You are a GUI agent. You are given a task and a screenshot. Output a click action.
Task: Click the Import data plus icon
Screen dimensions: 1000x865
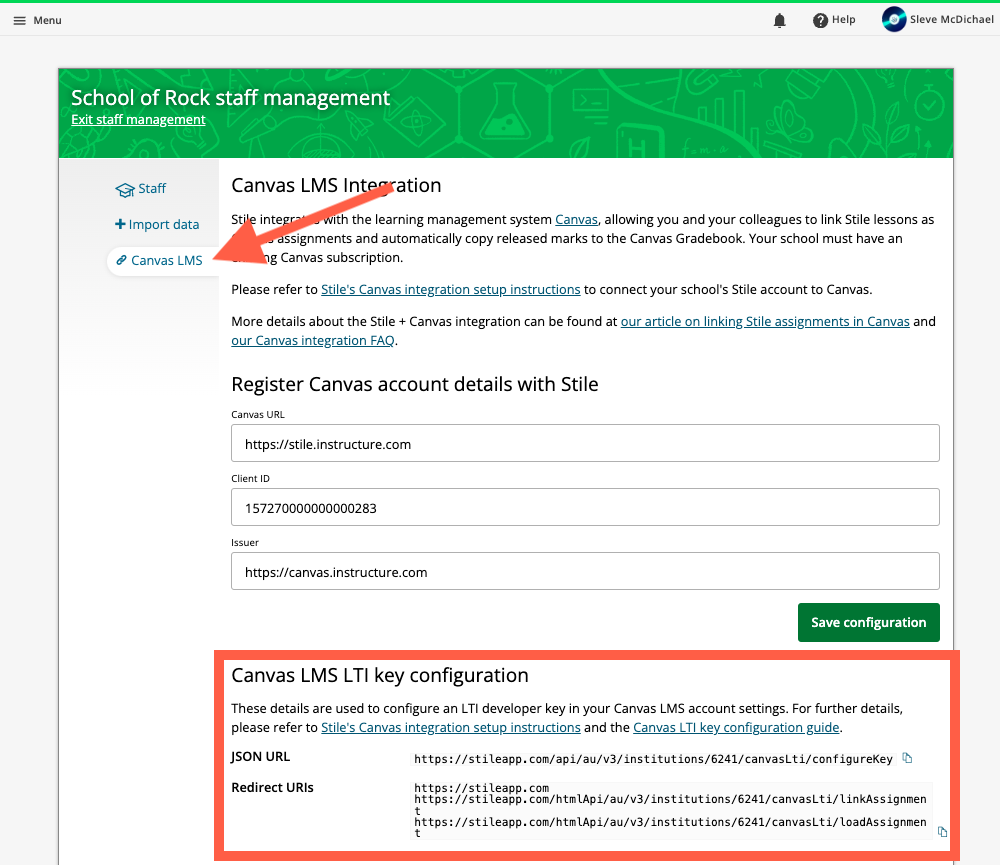(x=120, y=224)
